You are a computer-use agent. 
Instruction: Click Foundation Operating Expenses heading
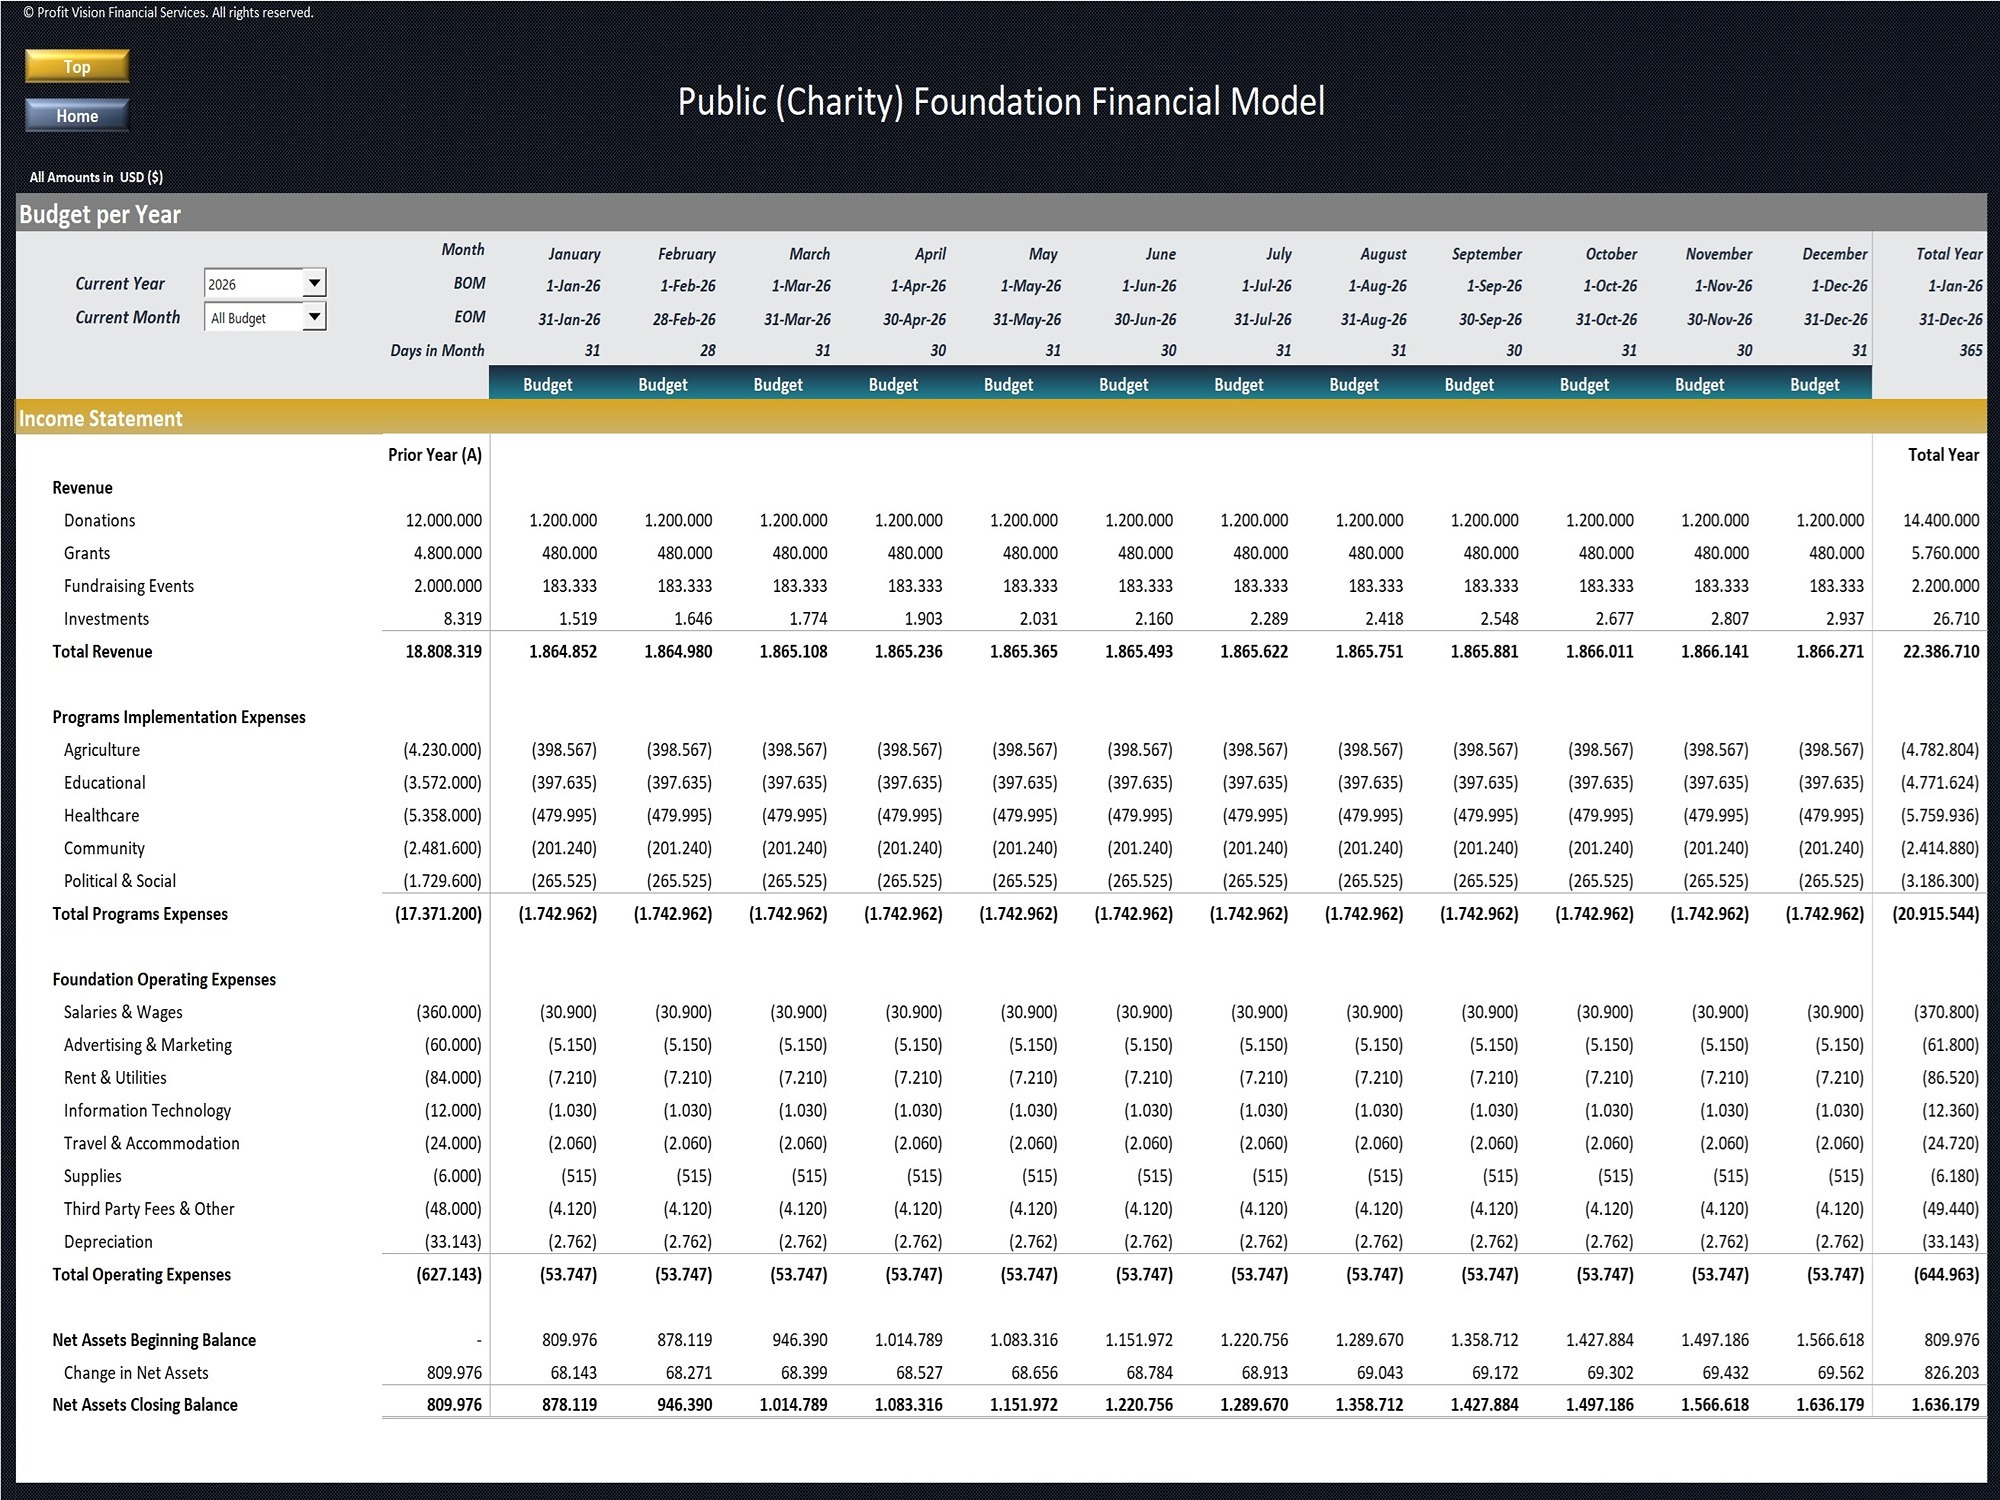pyautogui.click(x=164, y=980)
